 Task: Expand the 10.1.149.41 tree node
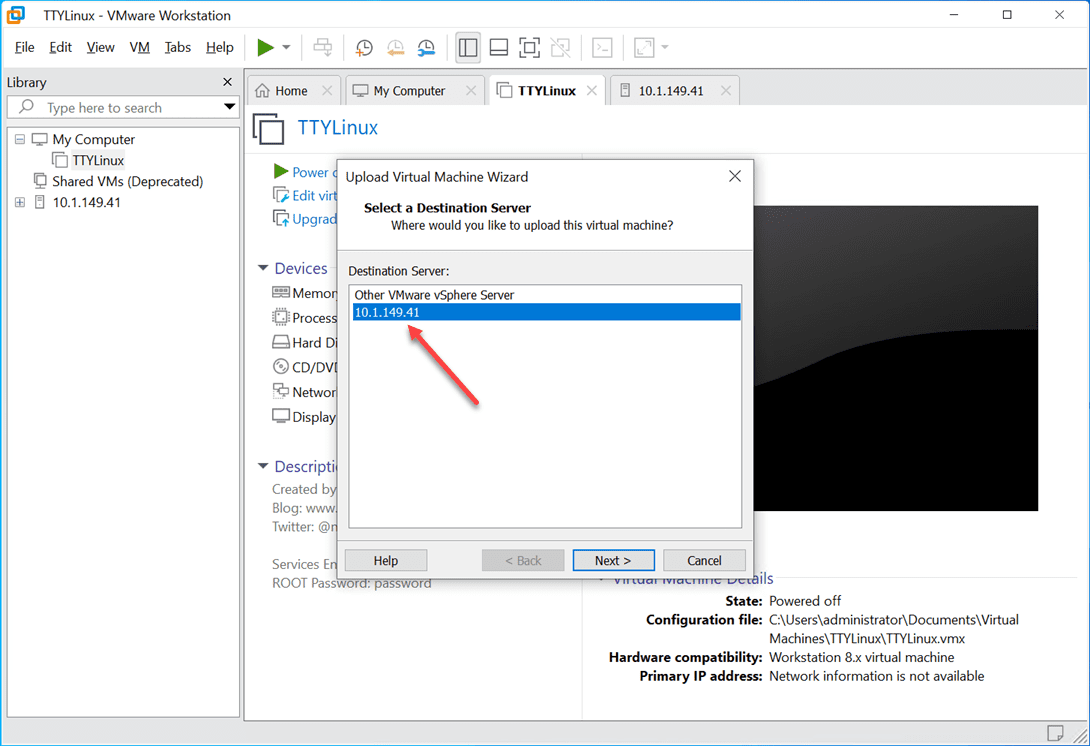tap(19, 202)
